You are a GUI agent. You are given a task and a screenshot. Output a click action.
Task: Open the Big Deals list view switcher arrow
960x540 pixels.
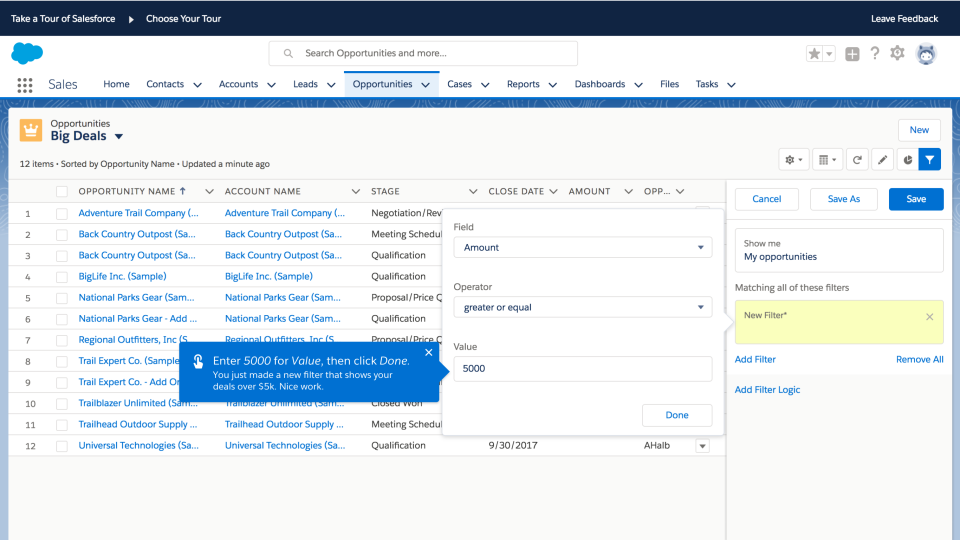pos(119,137)
